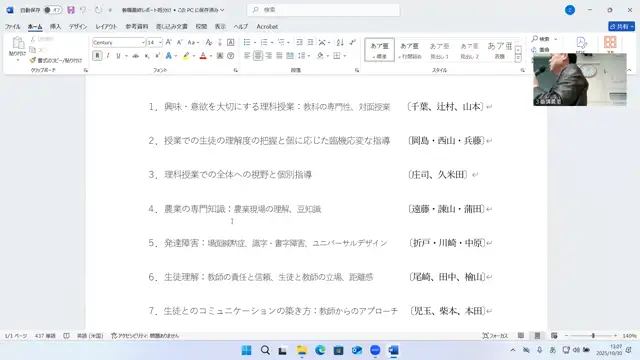The width and height of the screenshot is (640, 360).
Task: Click the character shading icon
Action: [220, 56]
